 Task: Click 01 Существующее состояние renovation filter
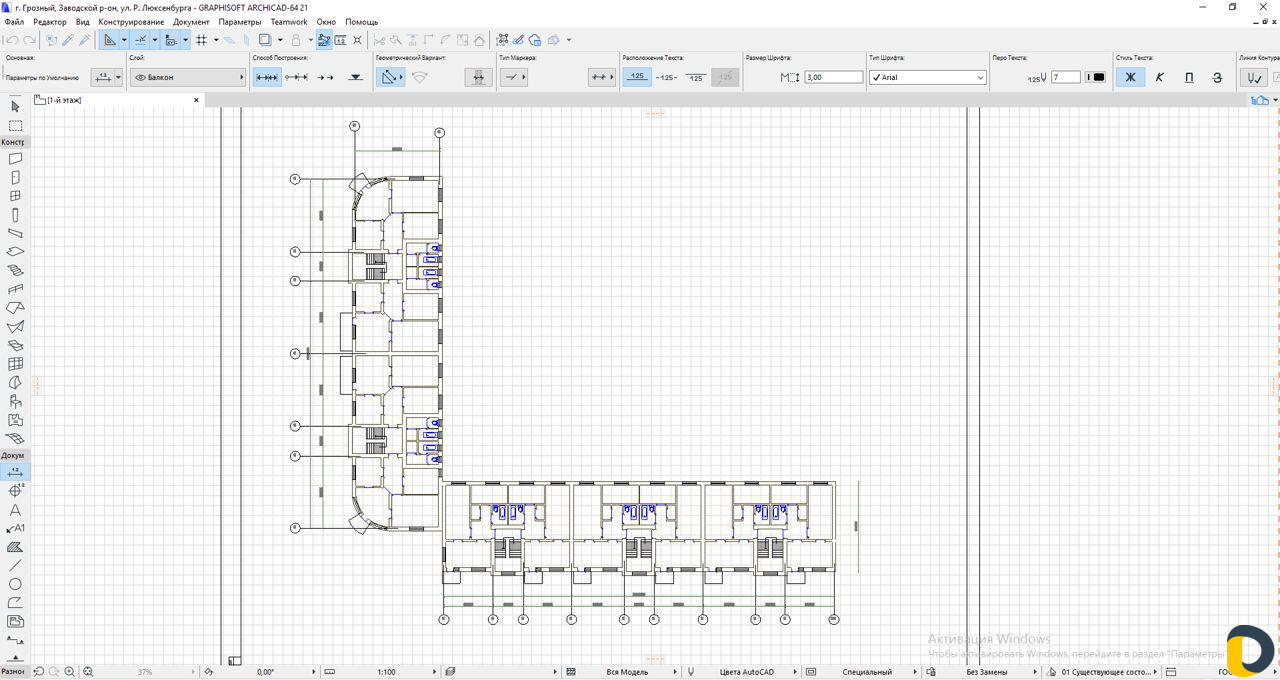tap(1107, 672)
